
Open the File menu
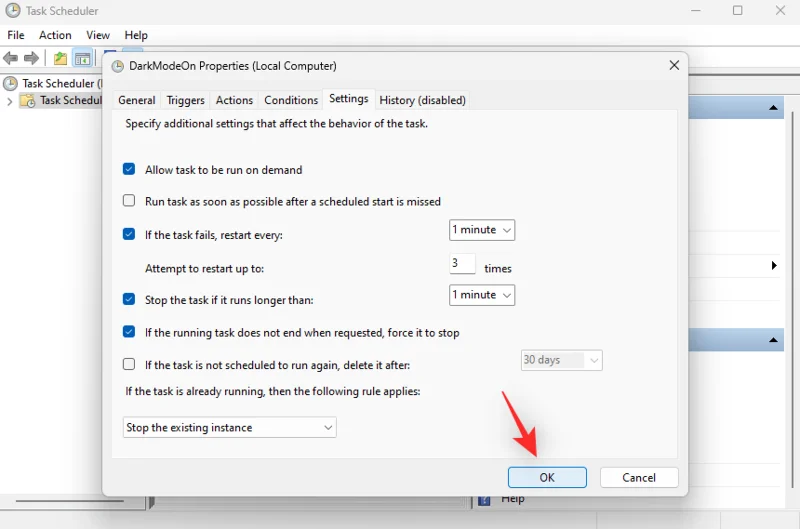click(16, 35)
